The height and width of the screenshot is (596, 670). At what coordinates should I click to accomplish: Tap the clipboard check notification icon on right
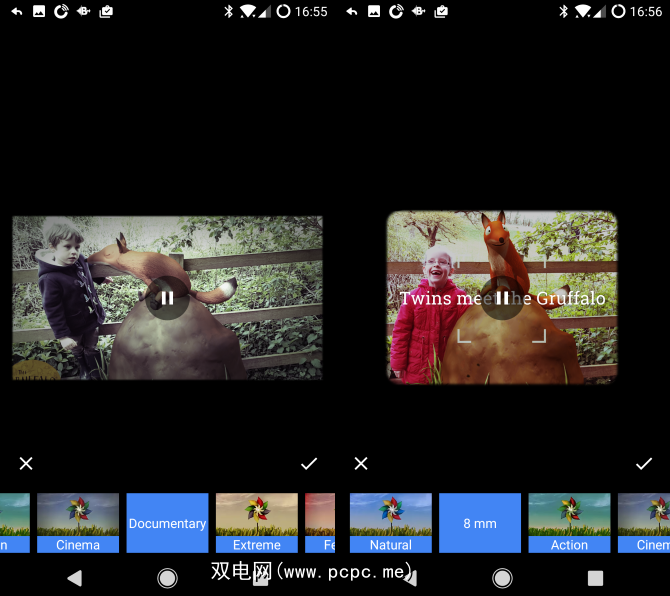point(441,12)
